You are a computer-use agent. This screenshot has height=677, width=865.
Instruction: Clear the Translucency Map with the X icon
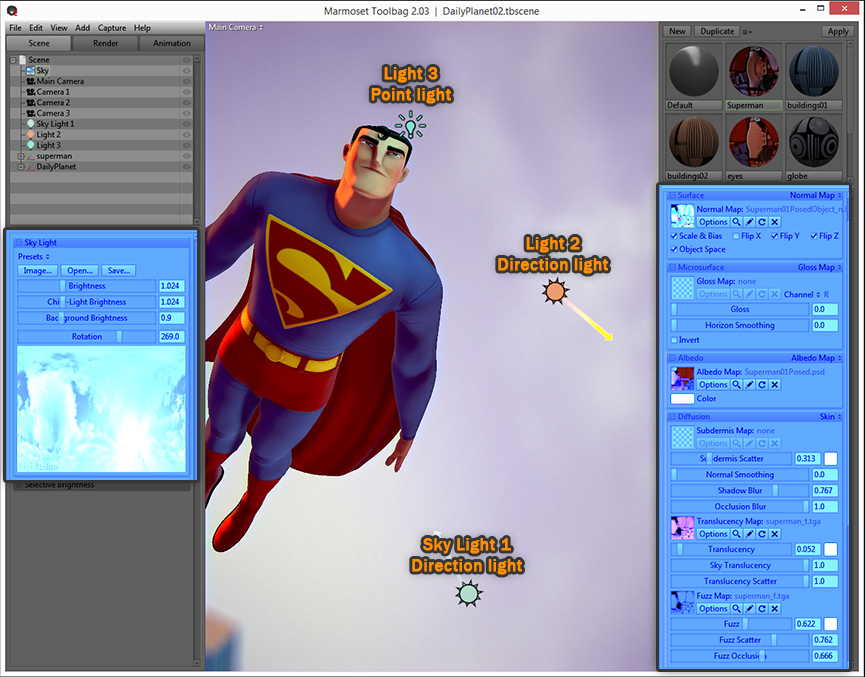(x=775, y=534)
